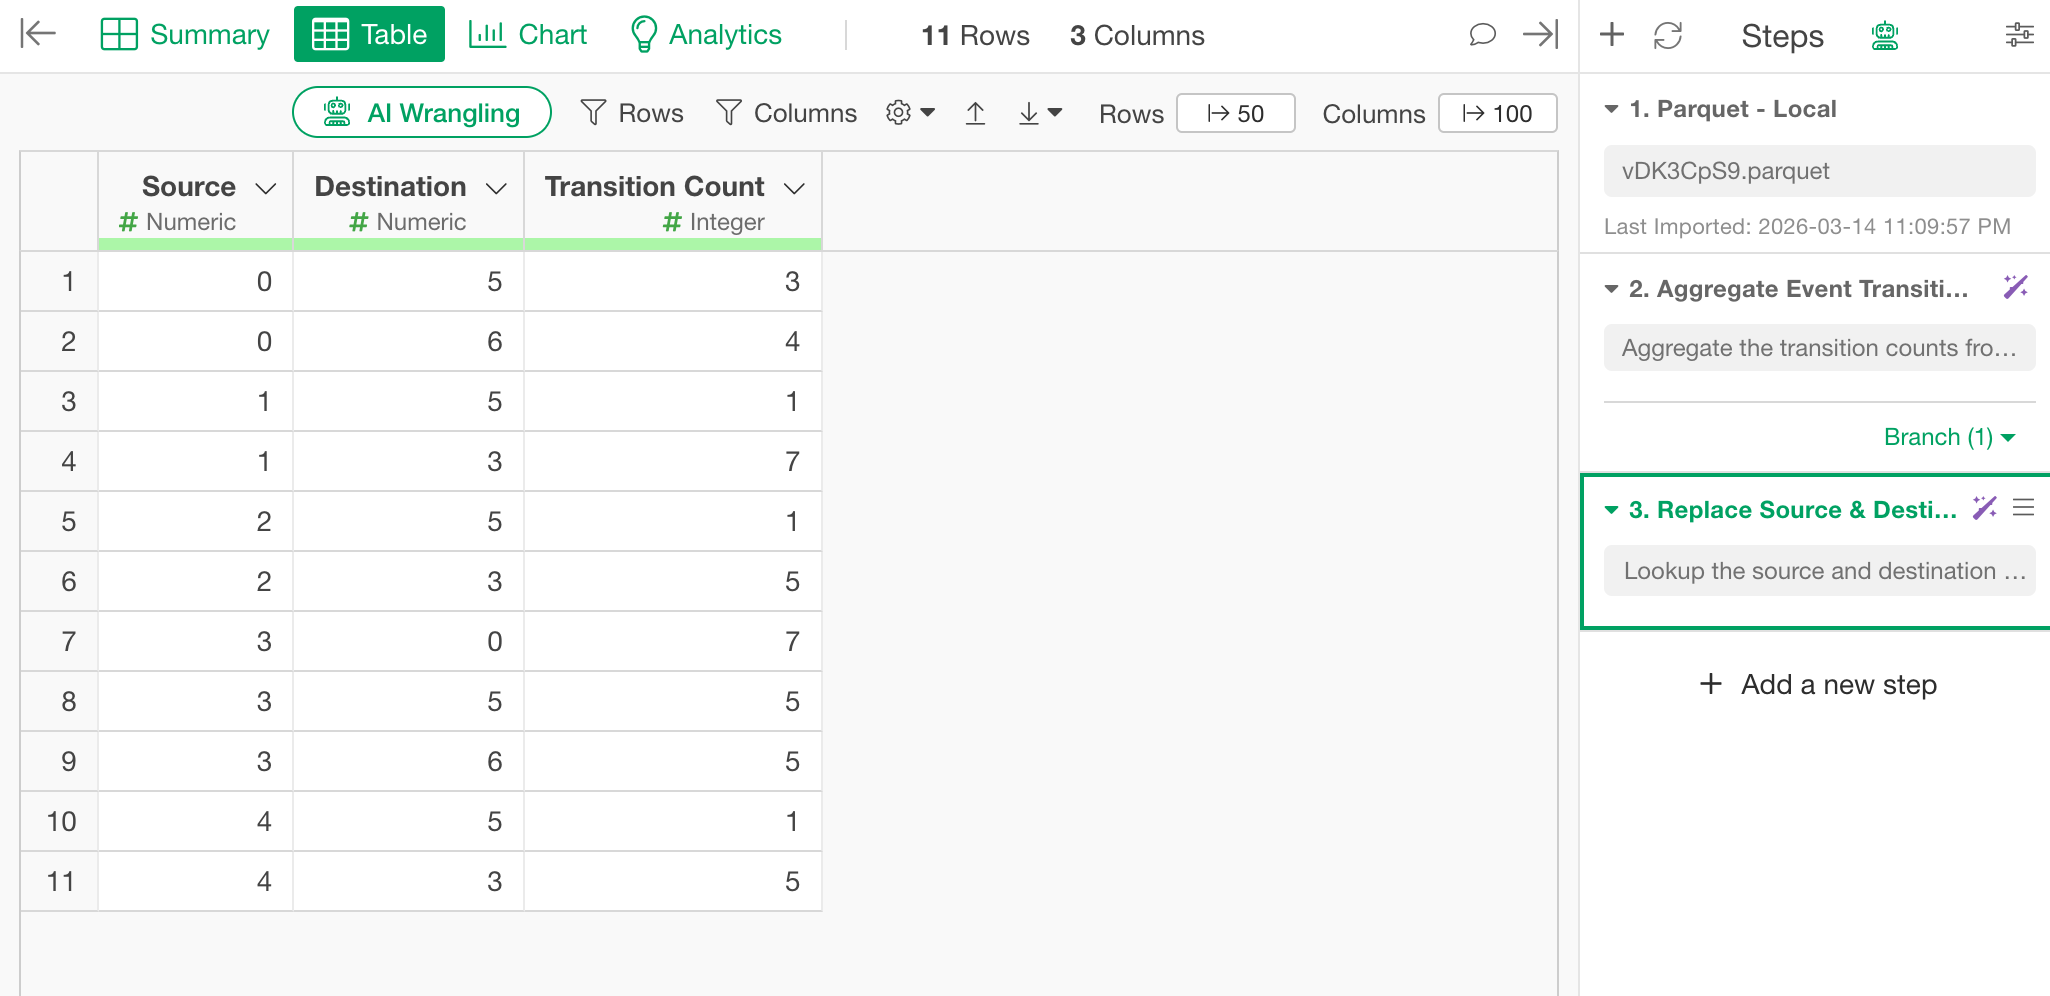2050x996 pixels.
Task: Open the gear settings dropdown
Action: click(909, 113)
